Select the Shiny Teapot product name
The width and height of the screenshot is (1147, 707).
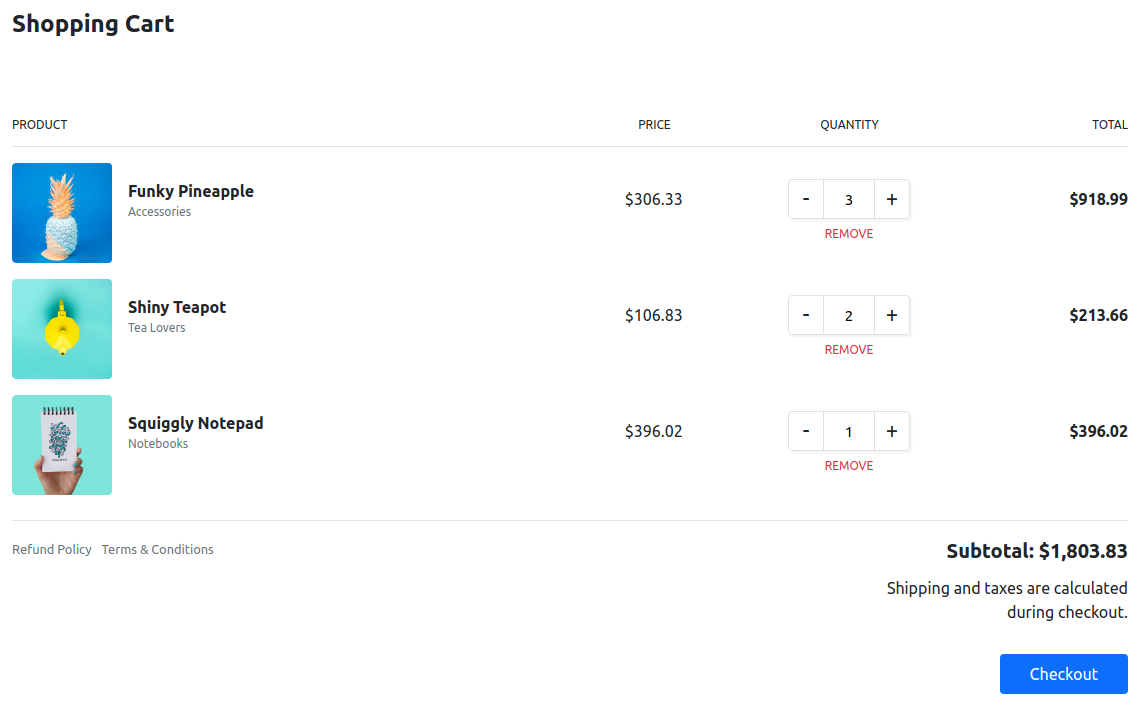coord(176,307)
